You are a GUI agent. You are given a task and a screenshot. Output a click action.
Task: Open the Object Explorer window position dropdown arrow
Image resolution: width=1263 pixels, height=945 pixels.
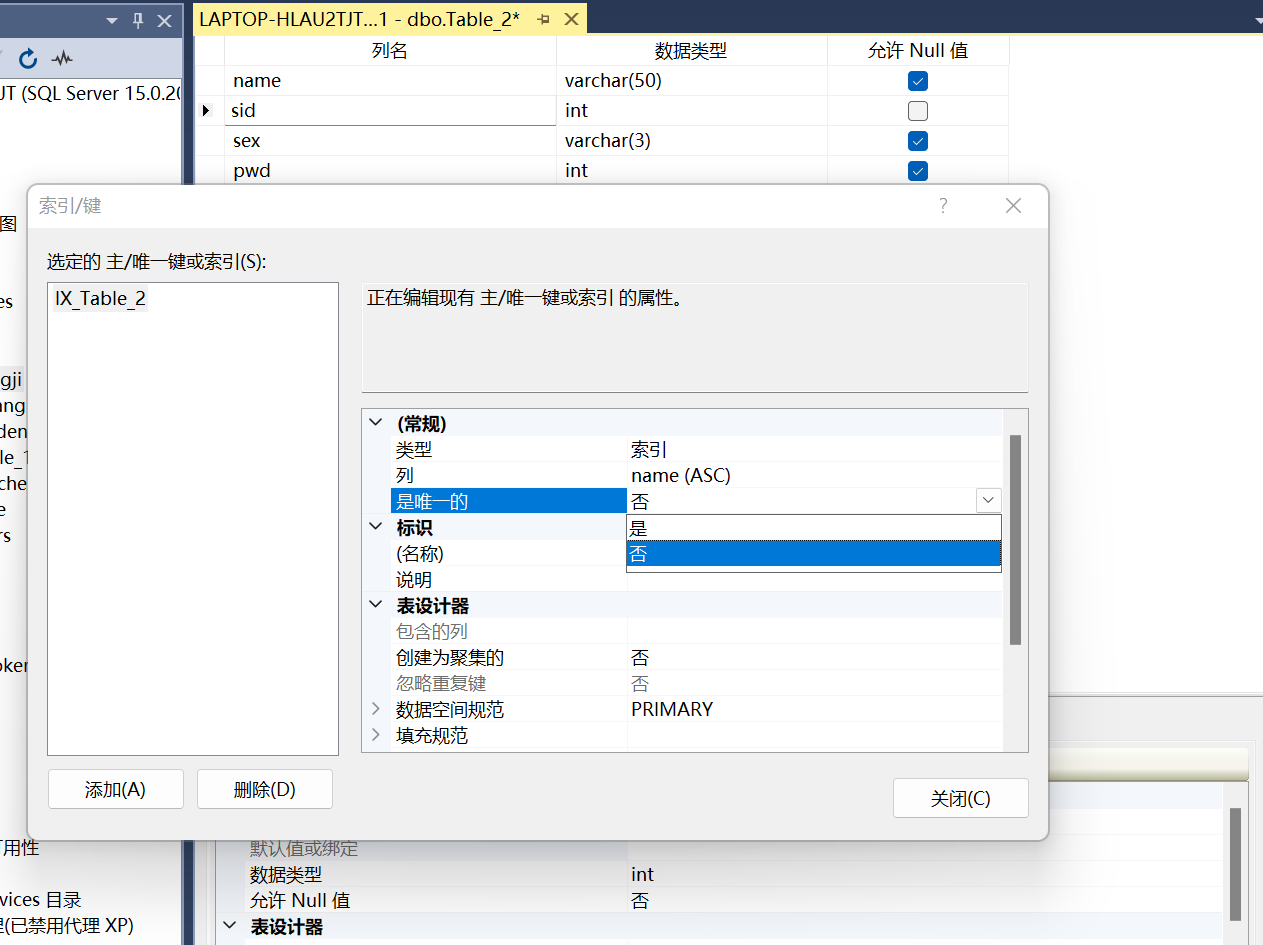[x=111, y=20]
